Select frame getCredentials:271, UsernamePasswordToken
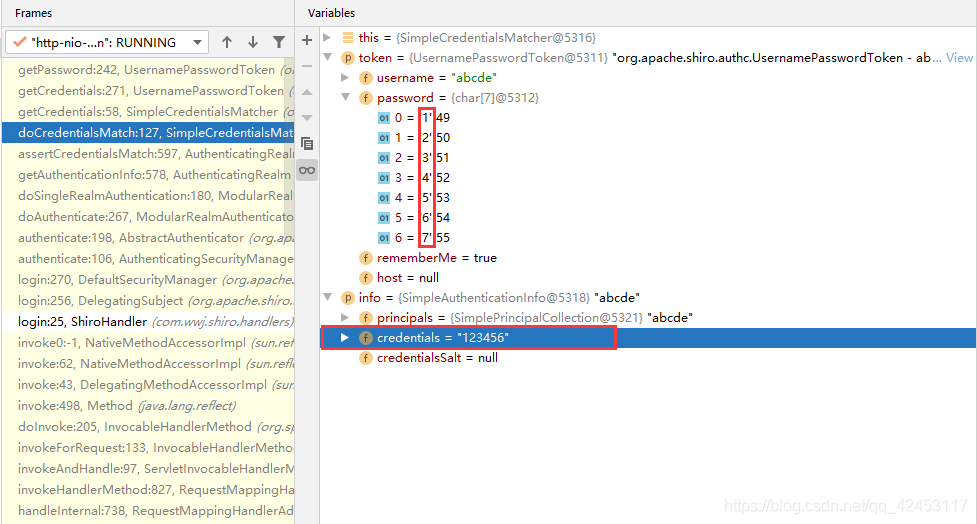 [148, 91]
